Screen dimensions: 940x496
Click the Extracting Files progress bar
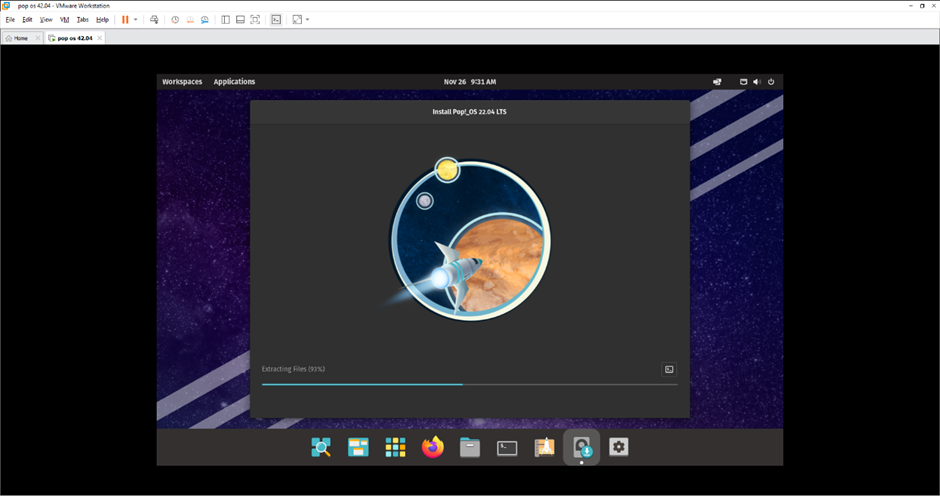469,384
